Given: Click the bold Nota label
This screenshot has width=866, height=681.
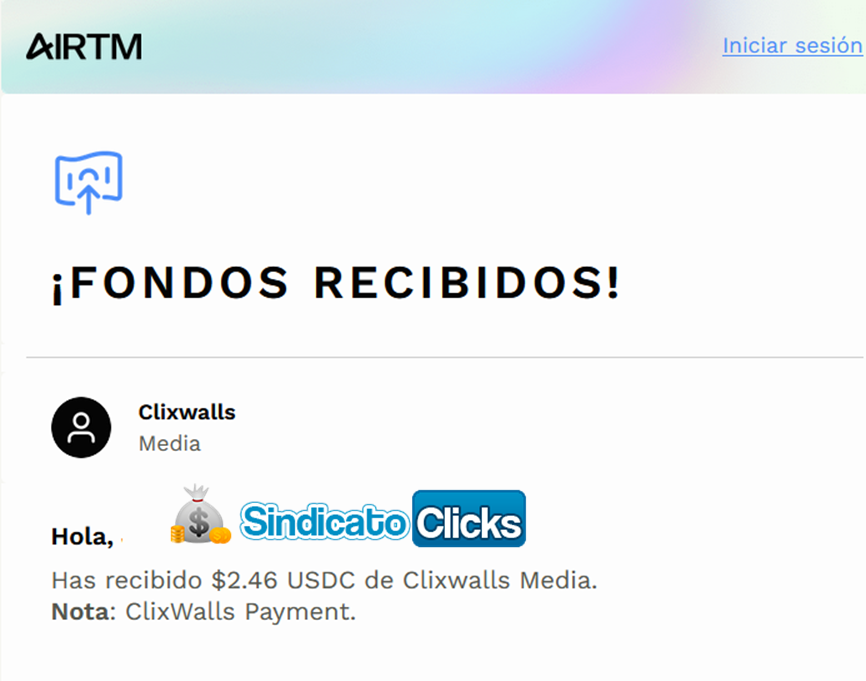Looking at the screenshot, I should pyautogui.click(x=81, y=612).
